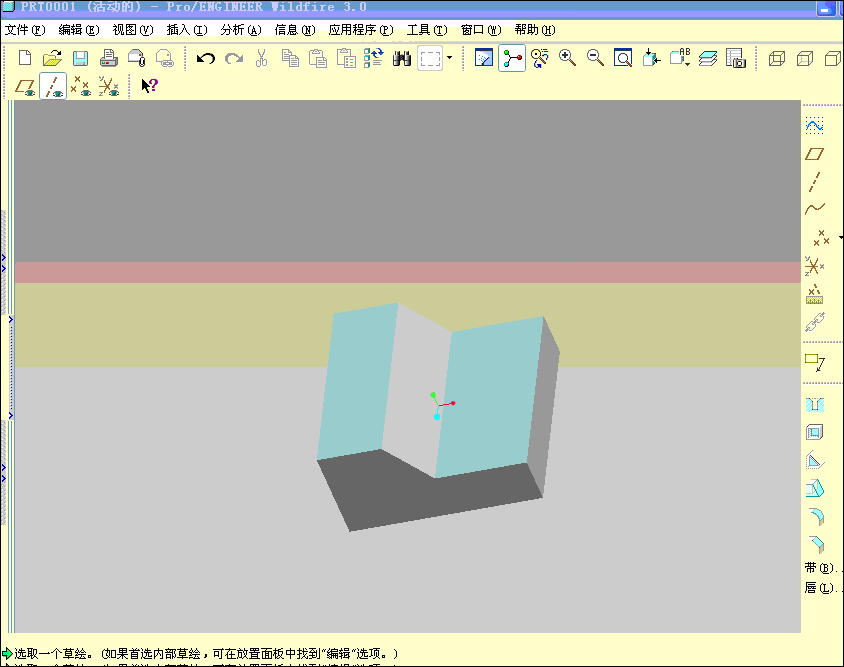This screenshot has width=844, height=667.
Task: Switch to no hidden display
Action: [833, 58]
